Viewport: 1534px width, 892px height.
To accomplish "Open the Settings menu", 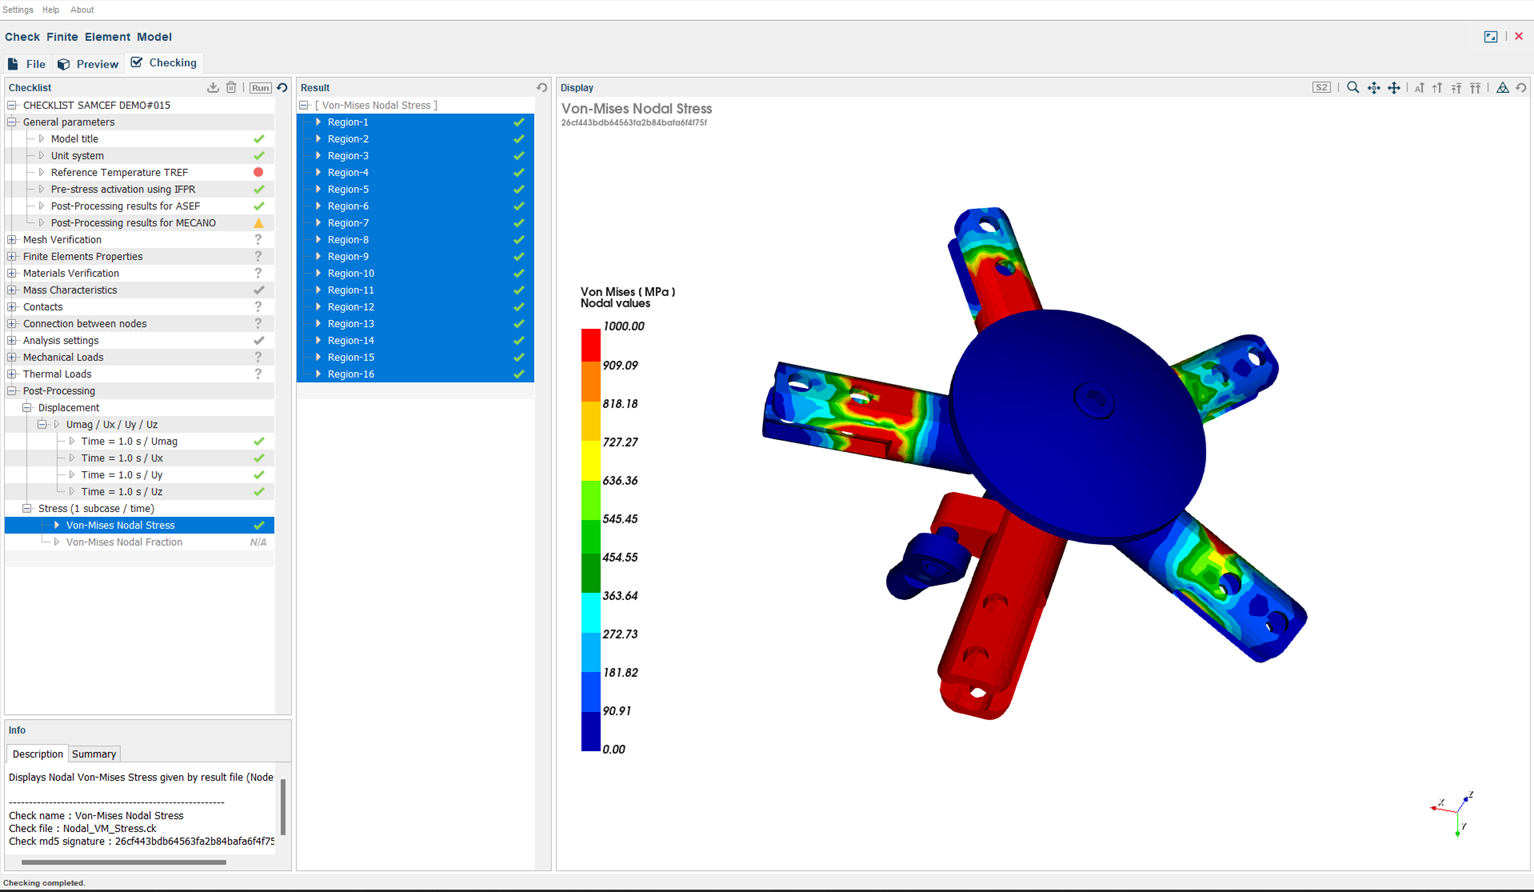I will pos(17,10).
